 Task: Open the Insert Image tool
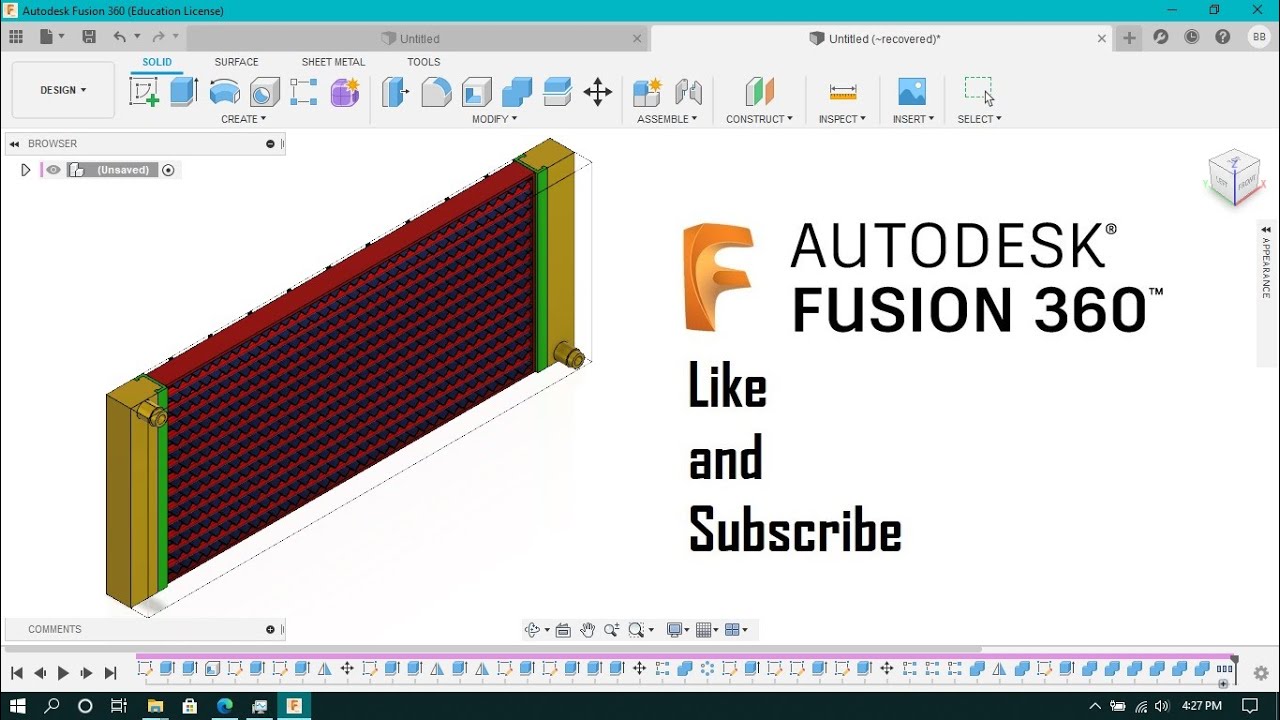[912, 92]
